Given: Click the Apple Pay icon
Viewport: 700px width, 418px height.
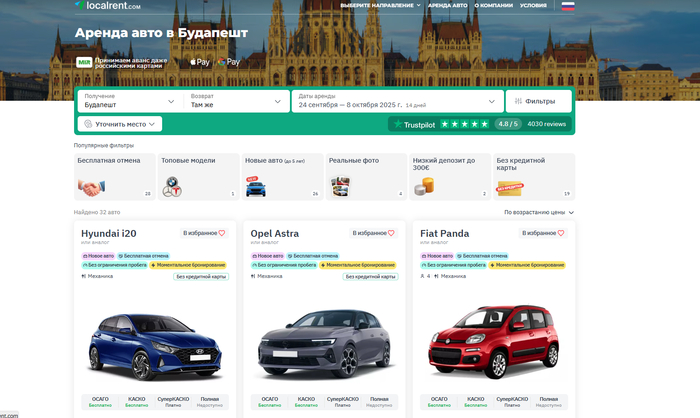Looking at the screenshot, I should tap(200, 62).
